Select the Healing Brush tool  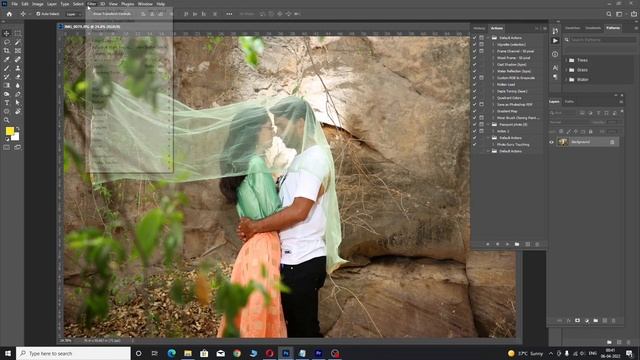coord(18,60)
